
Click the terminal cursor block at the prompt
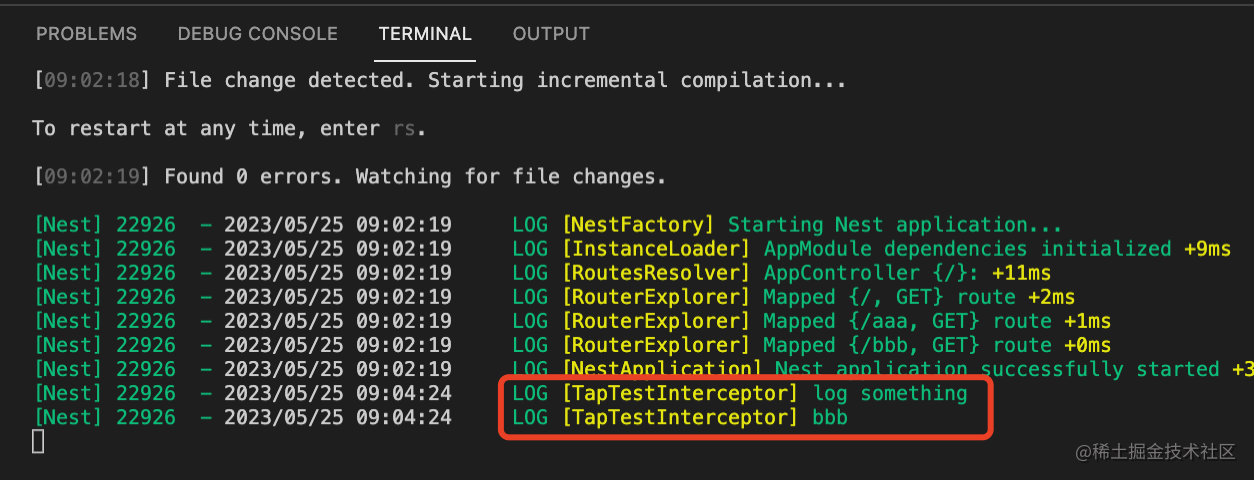pos(38,441)
